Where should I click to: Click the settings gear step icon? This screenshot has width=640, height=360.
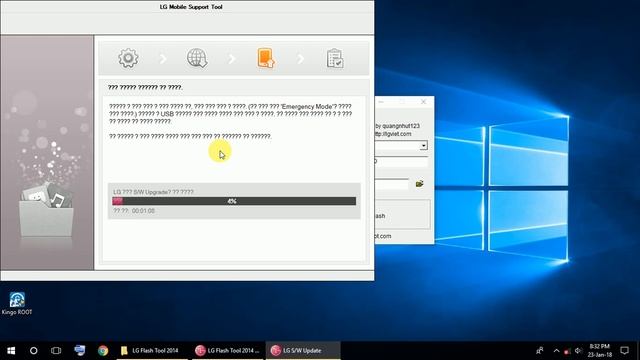coord(128,58)
